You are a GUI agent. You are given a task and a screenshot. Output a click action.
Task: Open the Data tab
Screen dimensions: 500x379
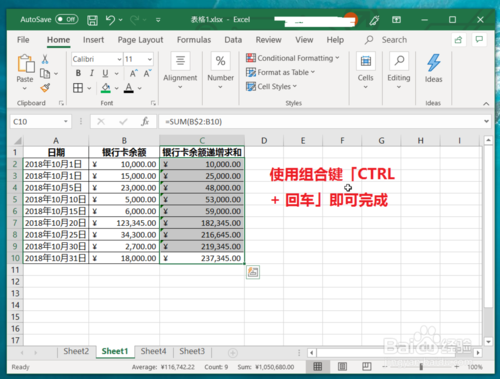coord(233,40)
